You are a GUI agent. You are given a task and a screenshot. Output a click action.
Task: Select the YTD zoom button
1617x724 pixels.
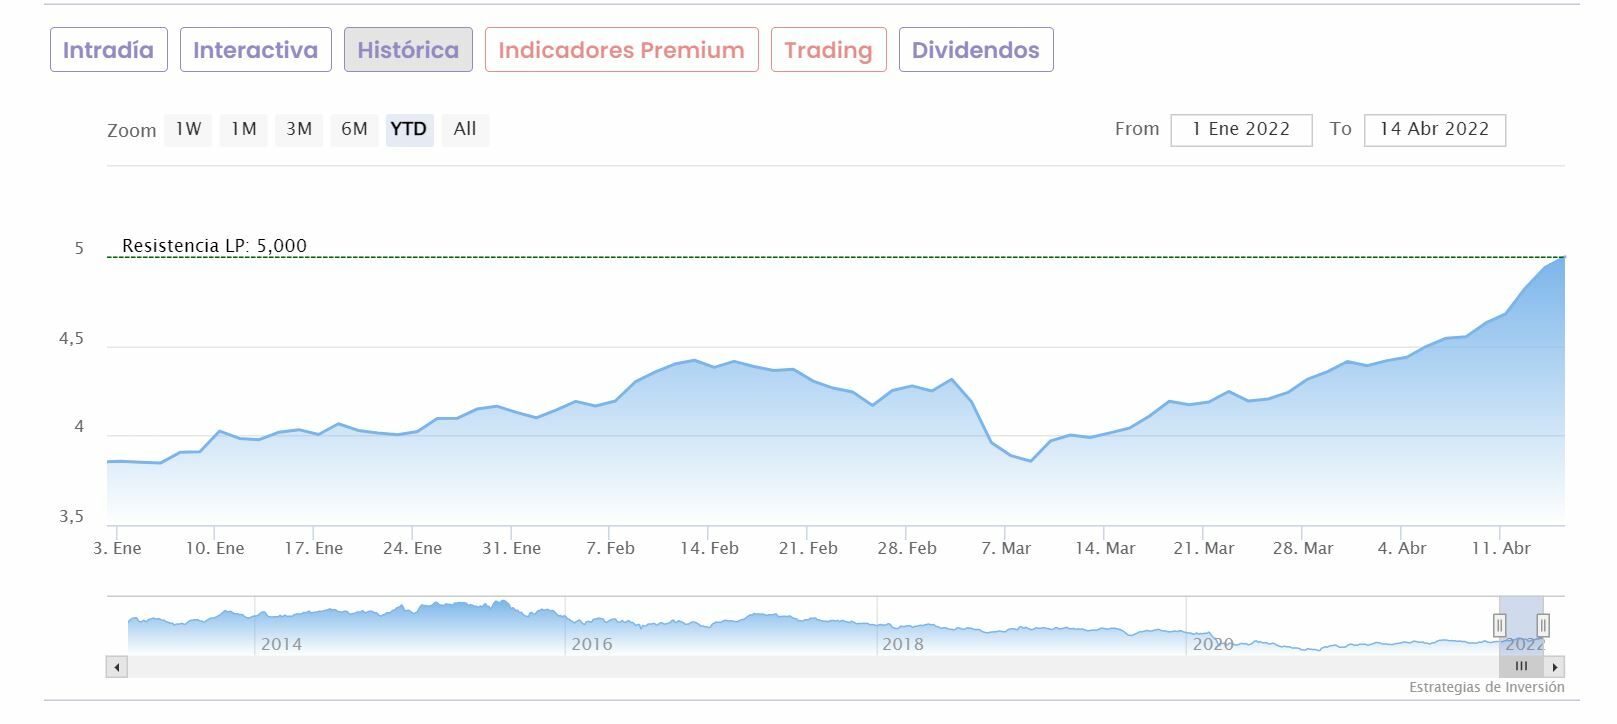(x=409, y=129)
